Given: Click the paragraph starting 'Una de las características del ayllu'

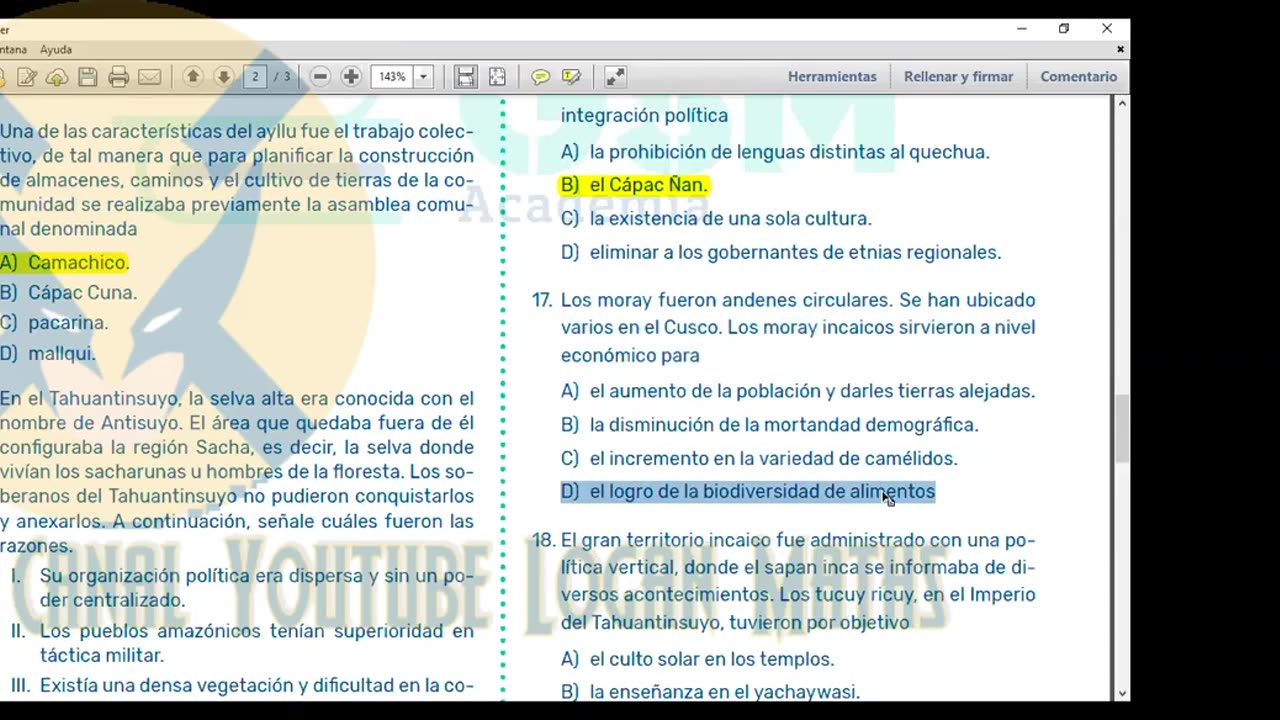Looking at the screenshot, I should point(237,180).
